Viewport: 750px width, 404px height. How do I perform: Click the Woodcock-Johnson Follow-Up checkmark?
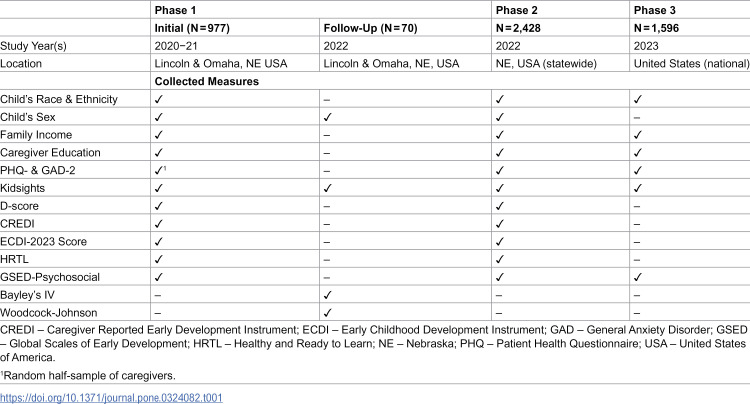point(328,313)
